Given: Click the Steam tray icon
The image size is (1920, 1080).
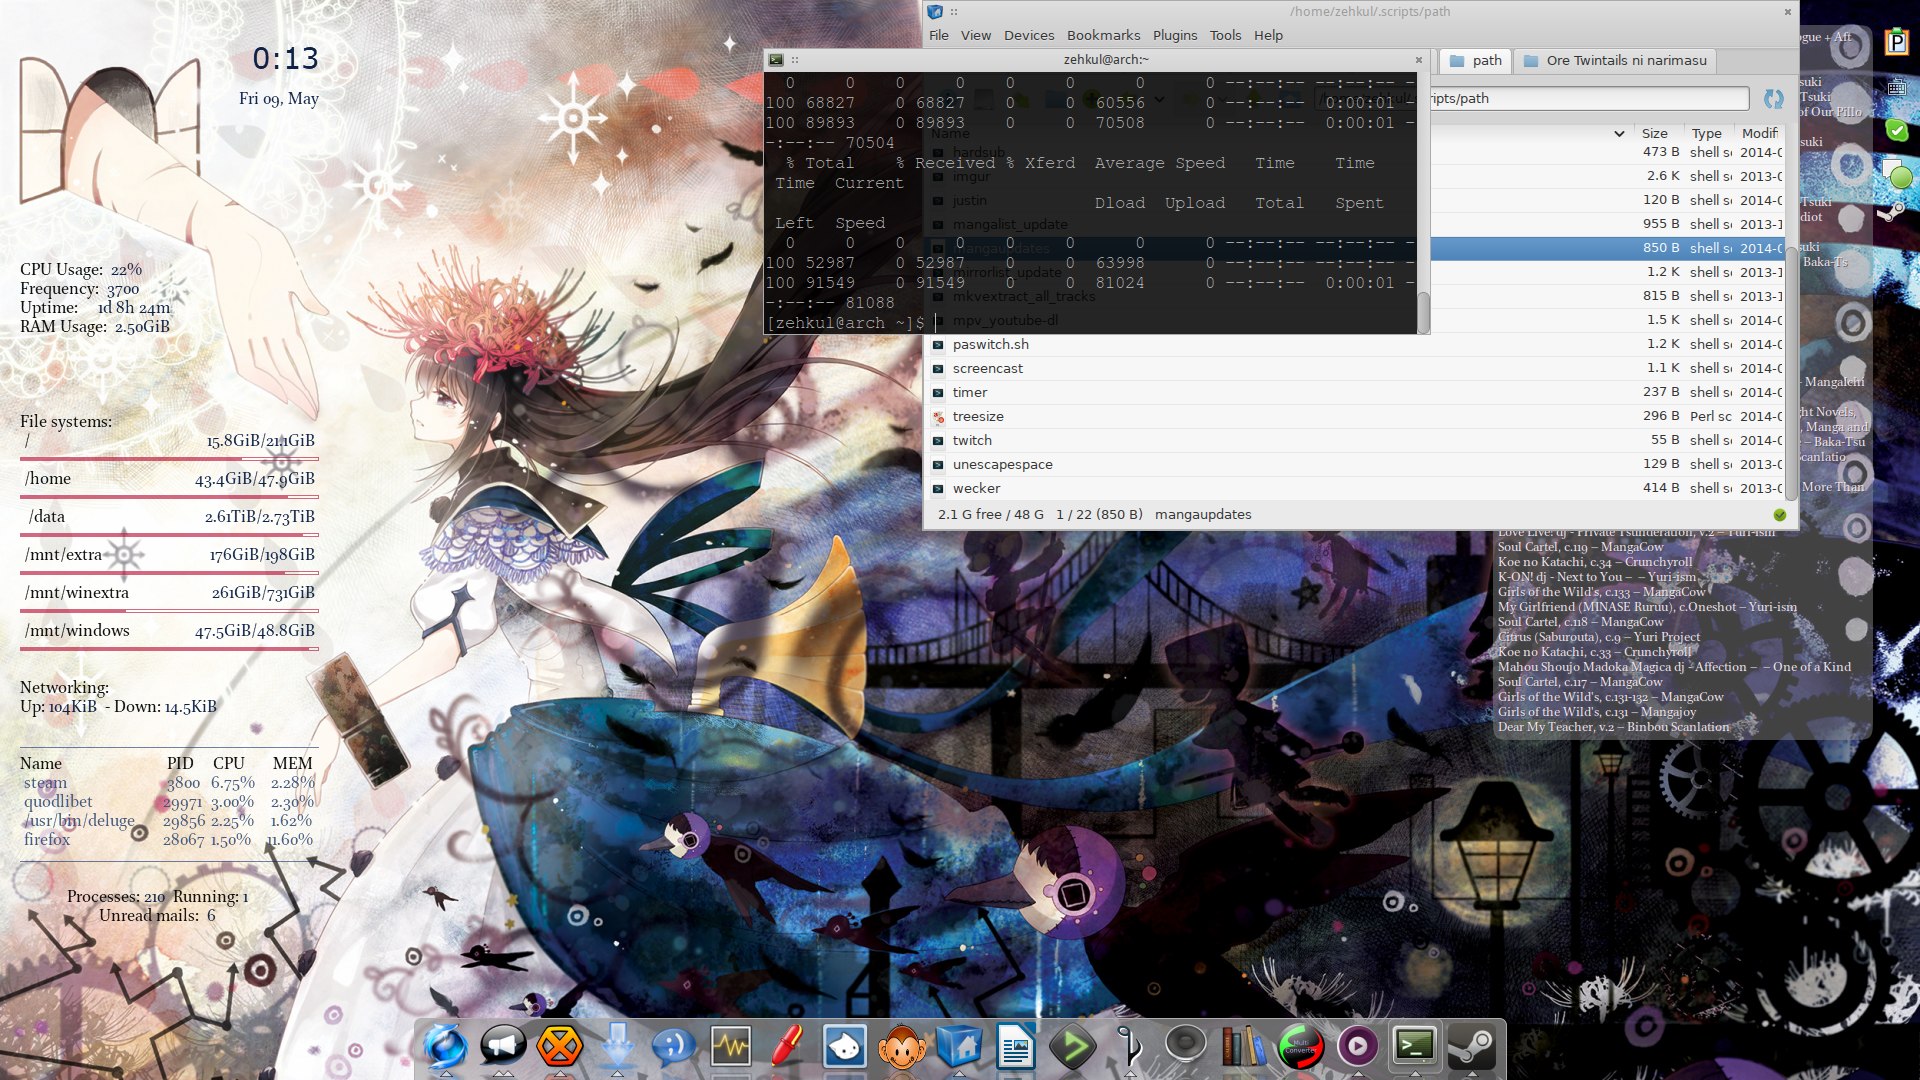Looking at the screenshot, I should 1892,211.
